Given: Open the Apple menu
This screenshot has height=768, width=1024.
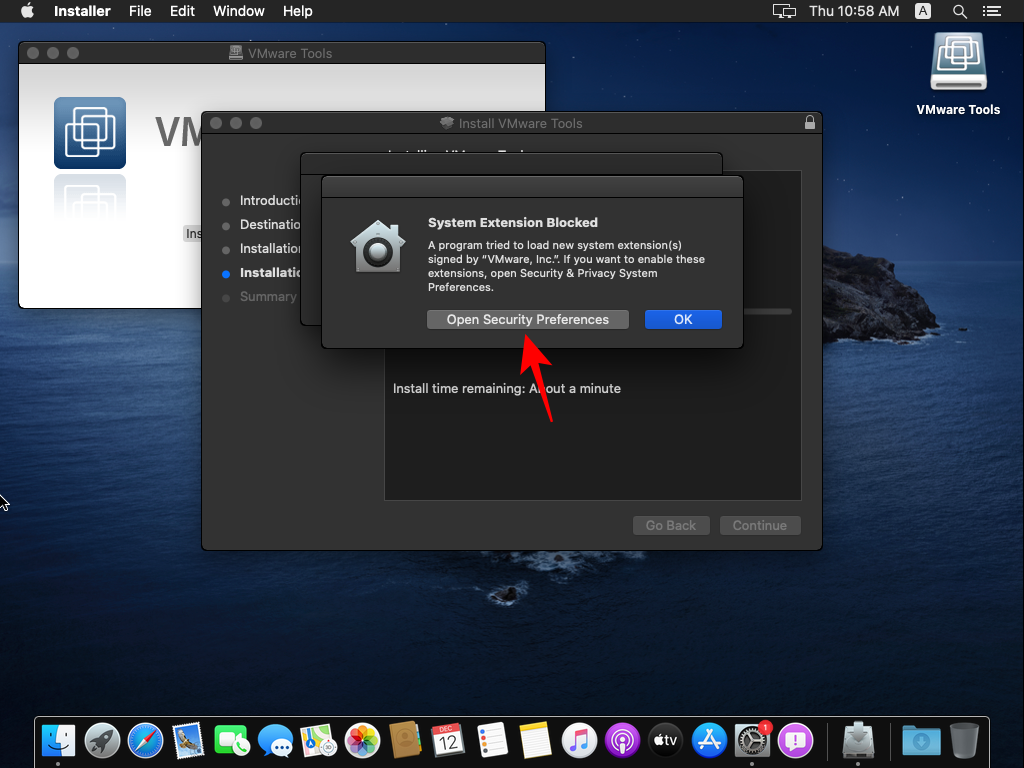Looking at the screenshot, I should click(26, 11).
